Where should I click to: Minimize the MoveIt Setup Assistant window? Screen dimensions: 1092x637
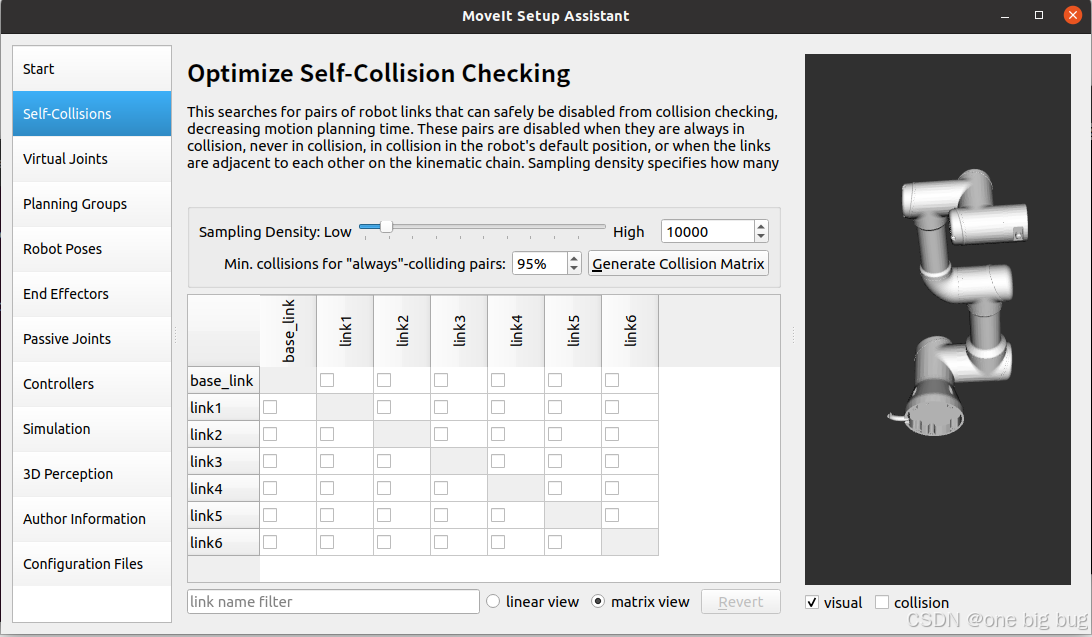(1005, 15)
